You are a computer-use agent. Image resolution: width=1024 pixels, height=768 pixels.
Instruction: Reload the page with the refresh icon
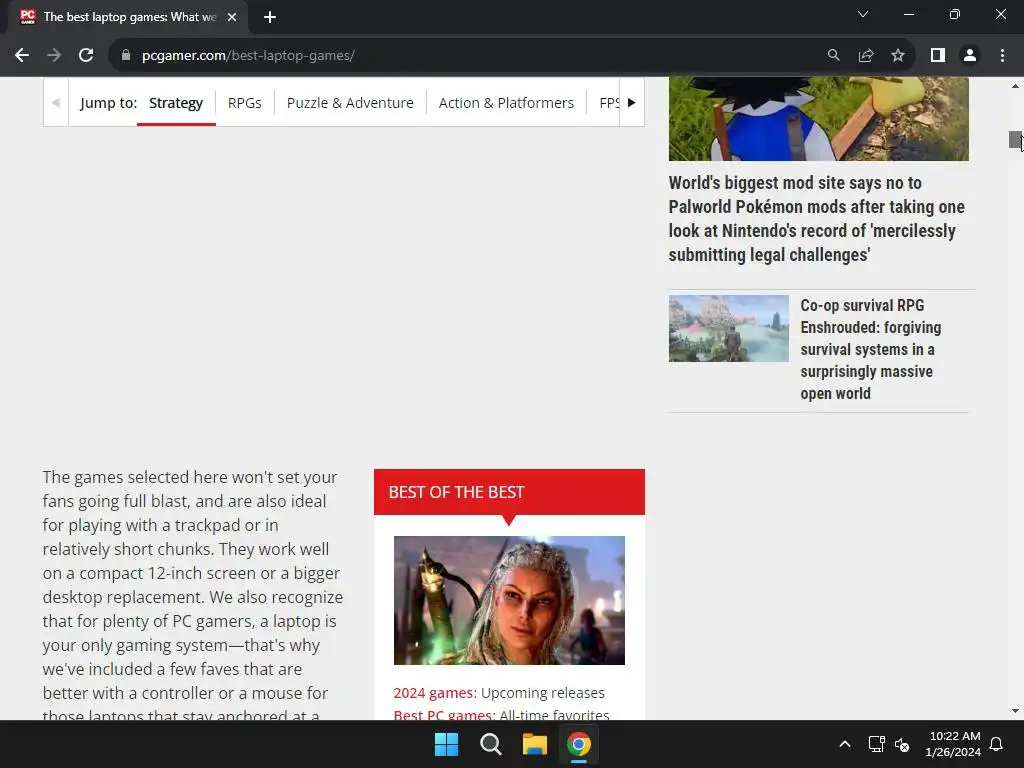point(86,56)
